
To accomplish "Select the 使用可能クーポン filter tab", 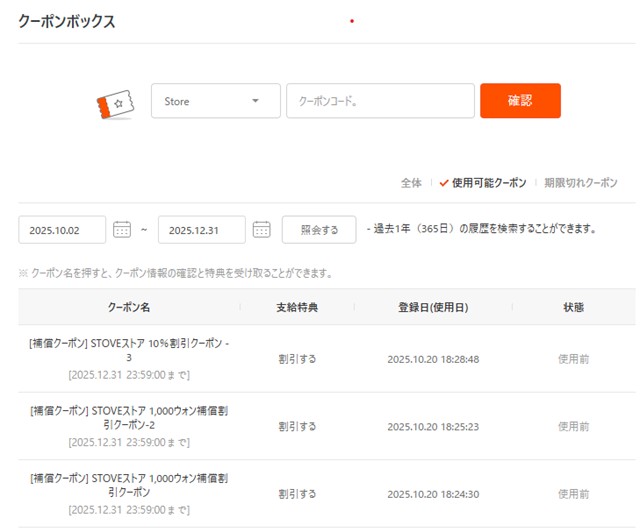I will (488, 183).
